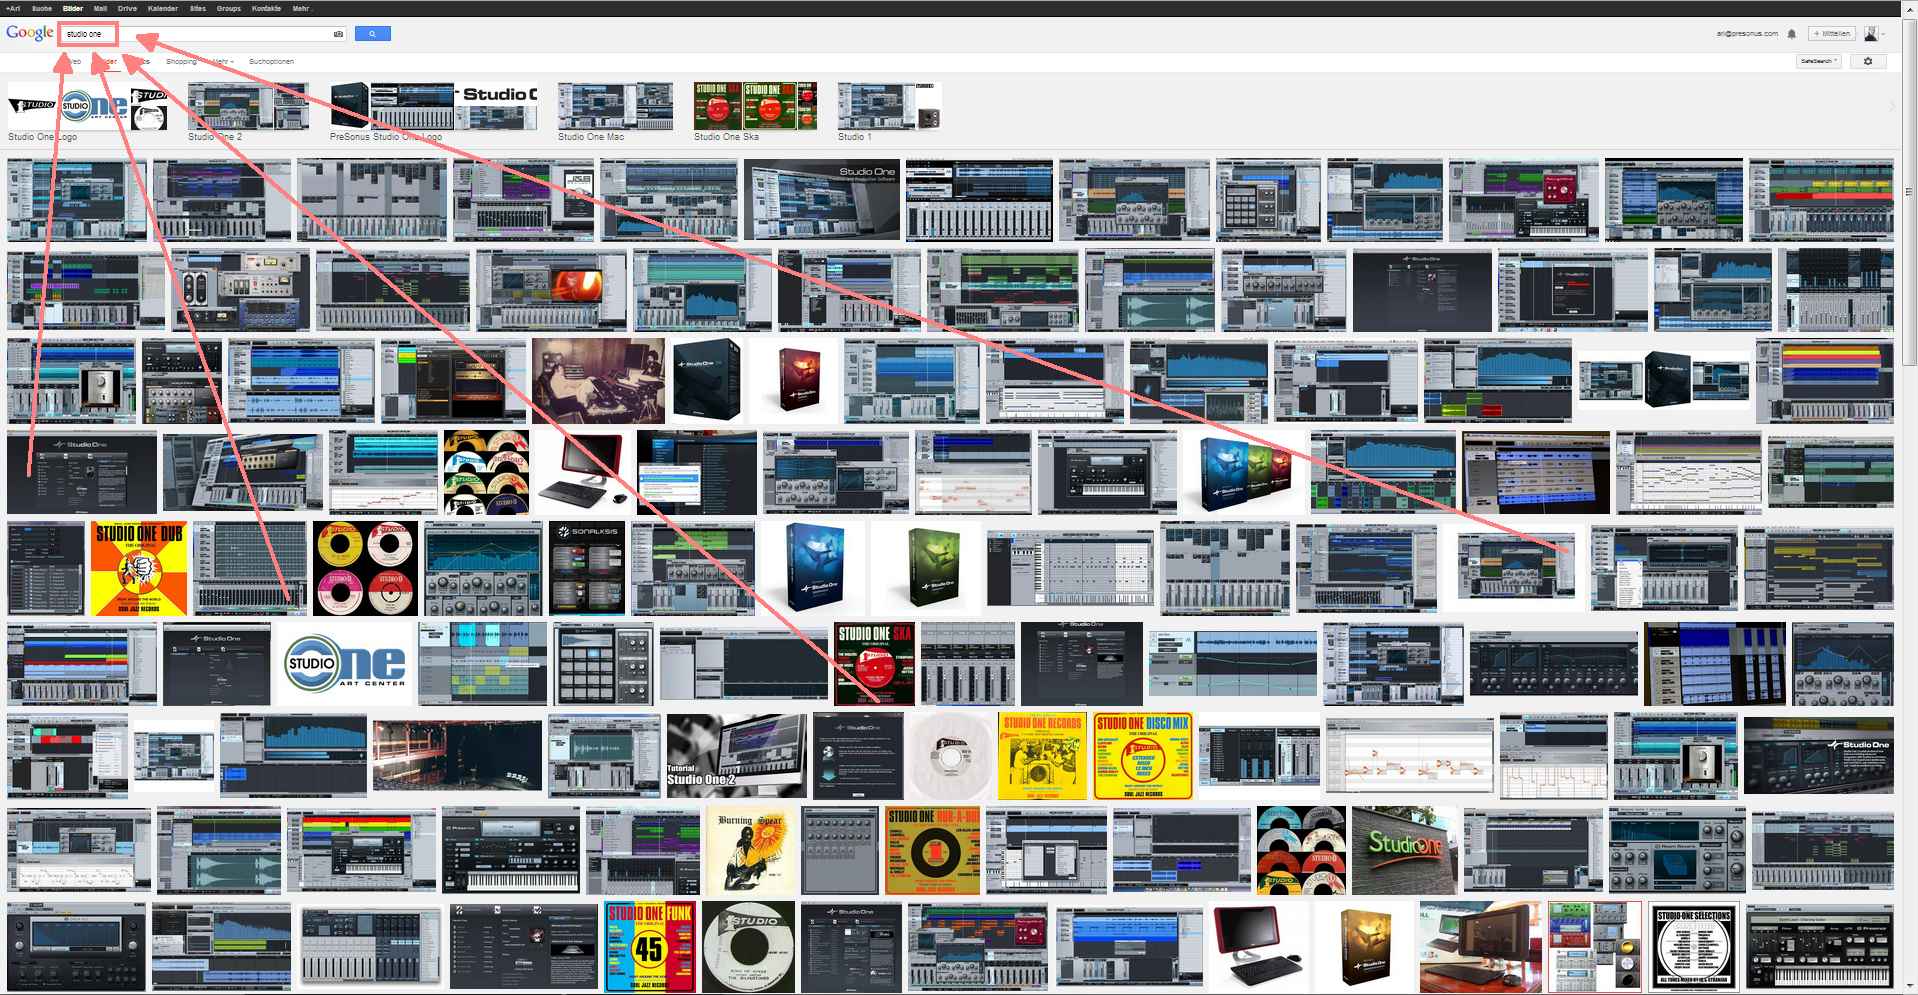Select Studio One 2 related search
This screenshot has width=1918, height=995.
point(248,112)
